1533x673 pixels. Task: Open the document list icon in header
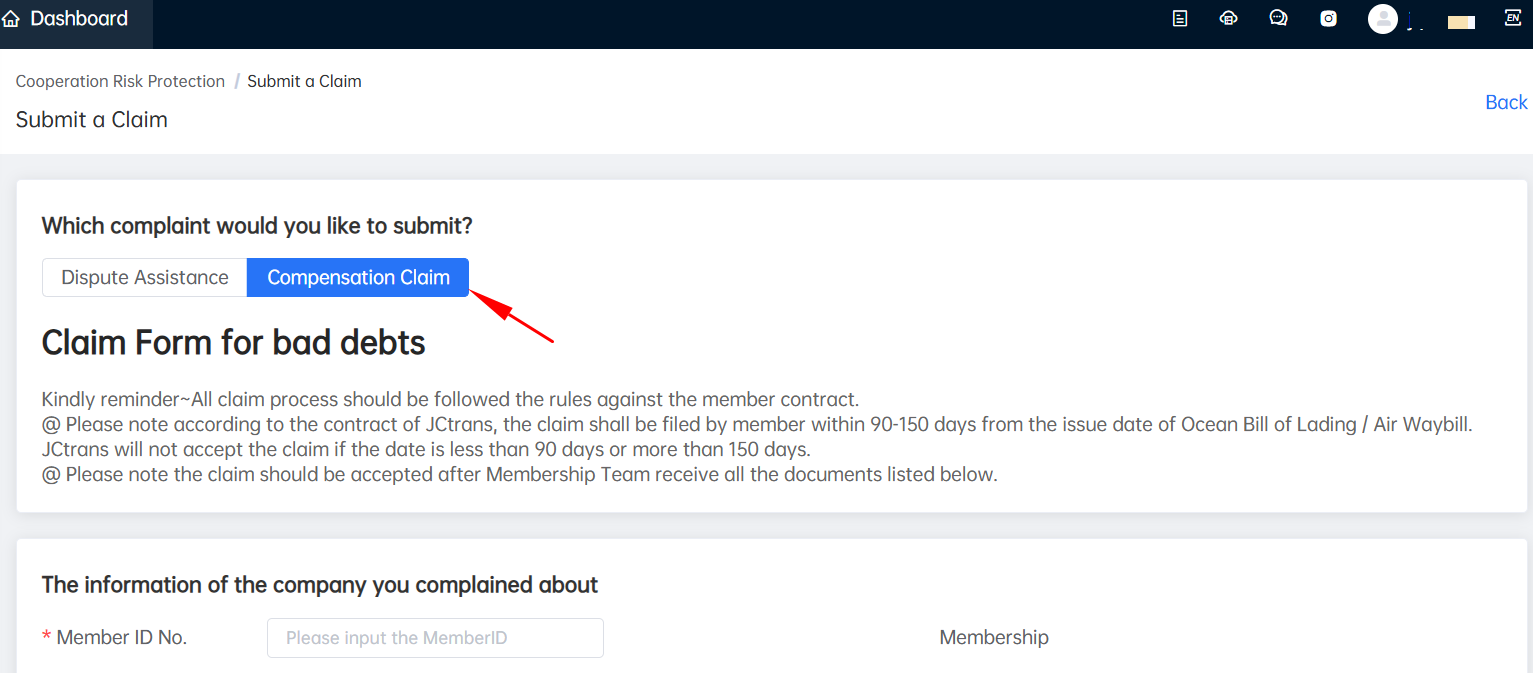pyautogui.click(x=1180, y=18)
